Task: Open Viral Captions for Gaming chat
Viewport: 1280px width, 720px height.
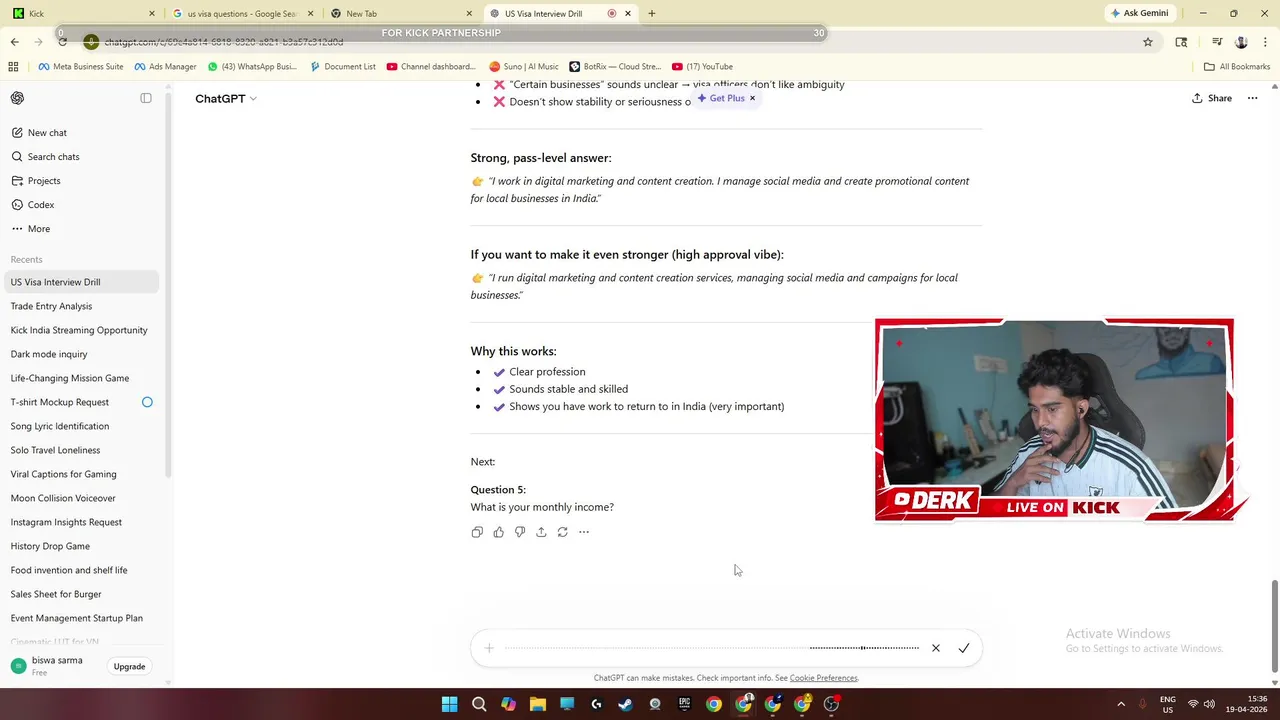Action: coord(81,474)
